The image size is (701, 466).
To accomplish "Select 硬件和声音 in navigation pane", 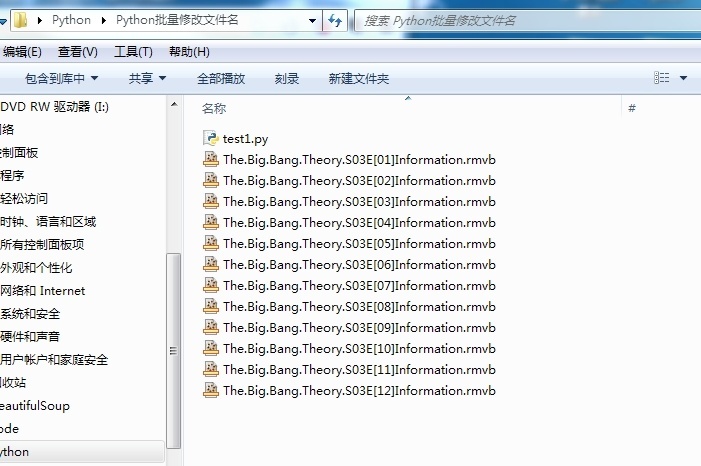I will coord(30,337).
